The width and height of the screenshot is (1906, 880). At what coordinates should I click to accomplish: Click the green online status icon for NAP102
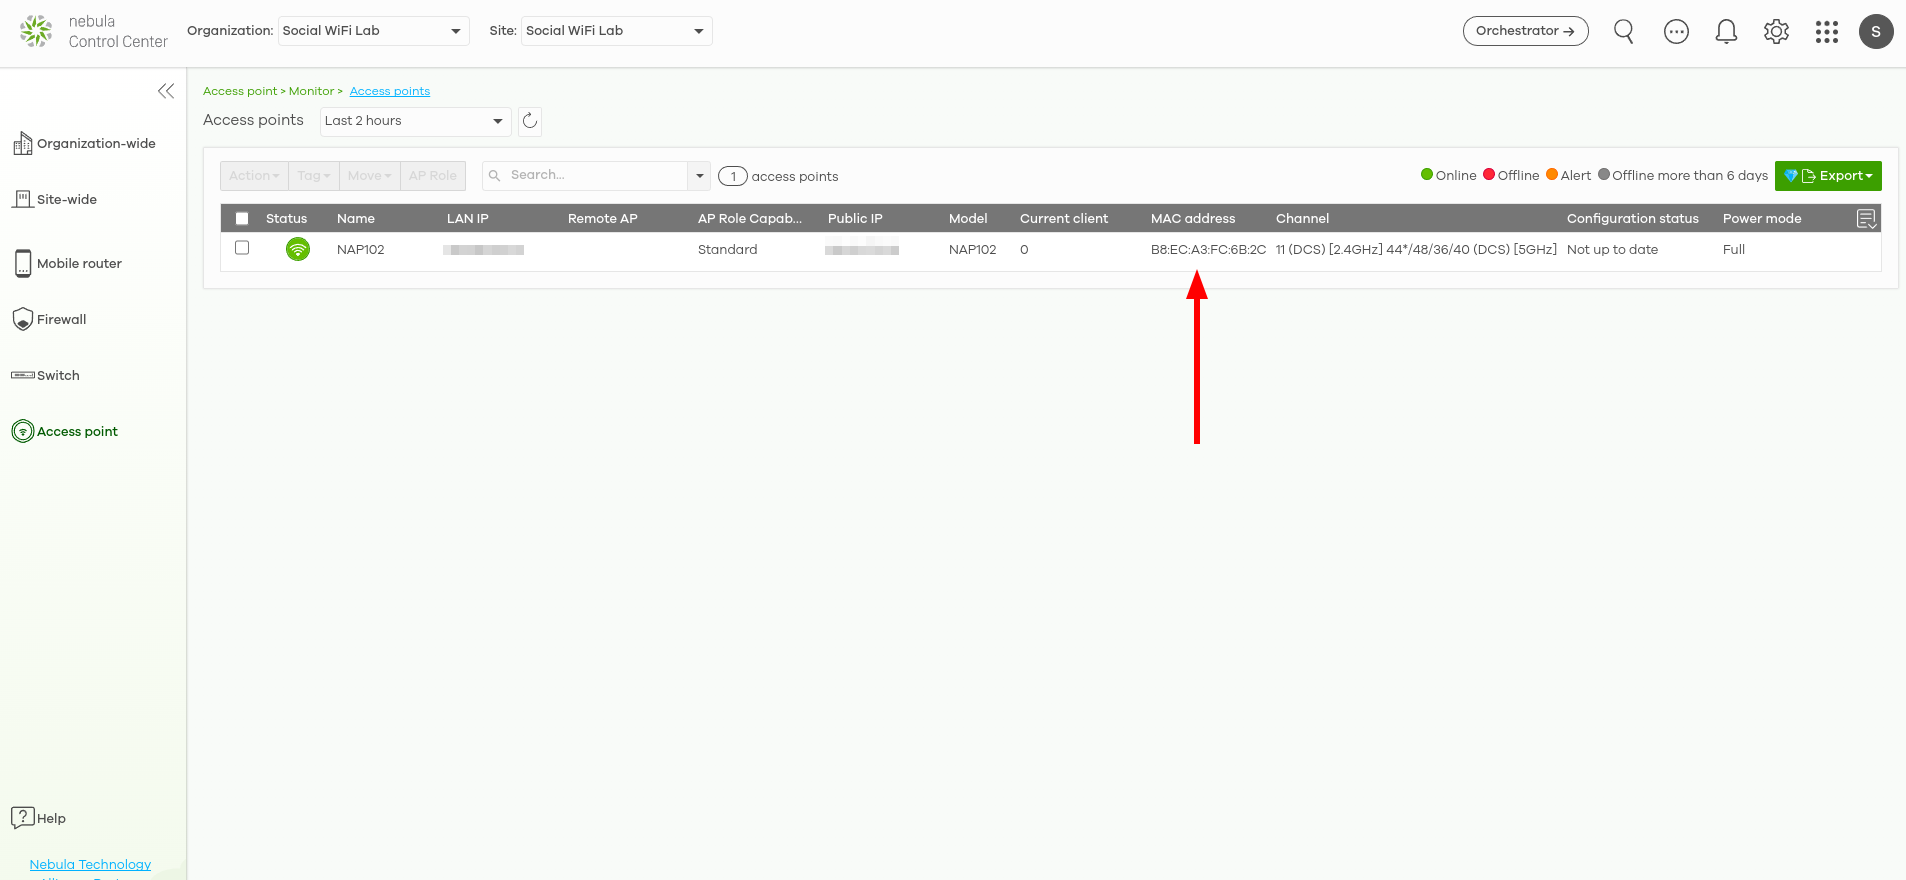pyautogui.click(x=297, y=249)
